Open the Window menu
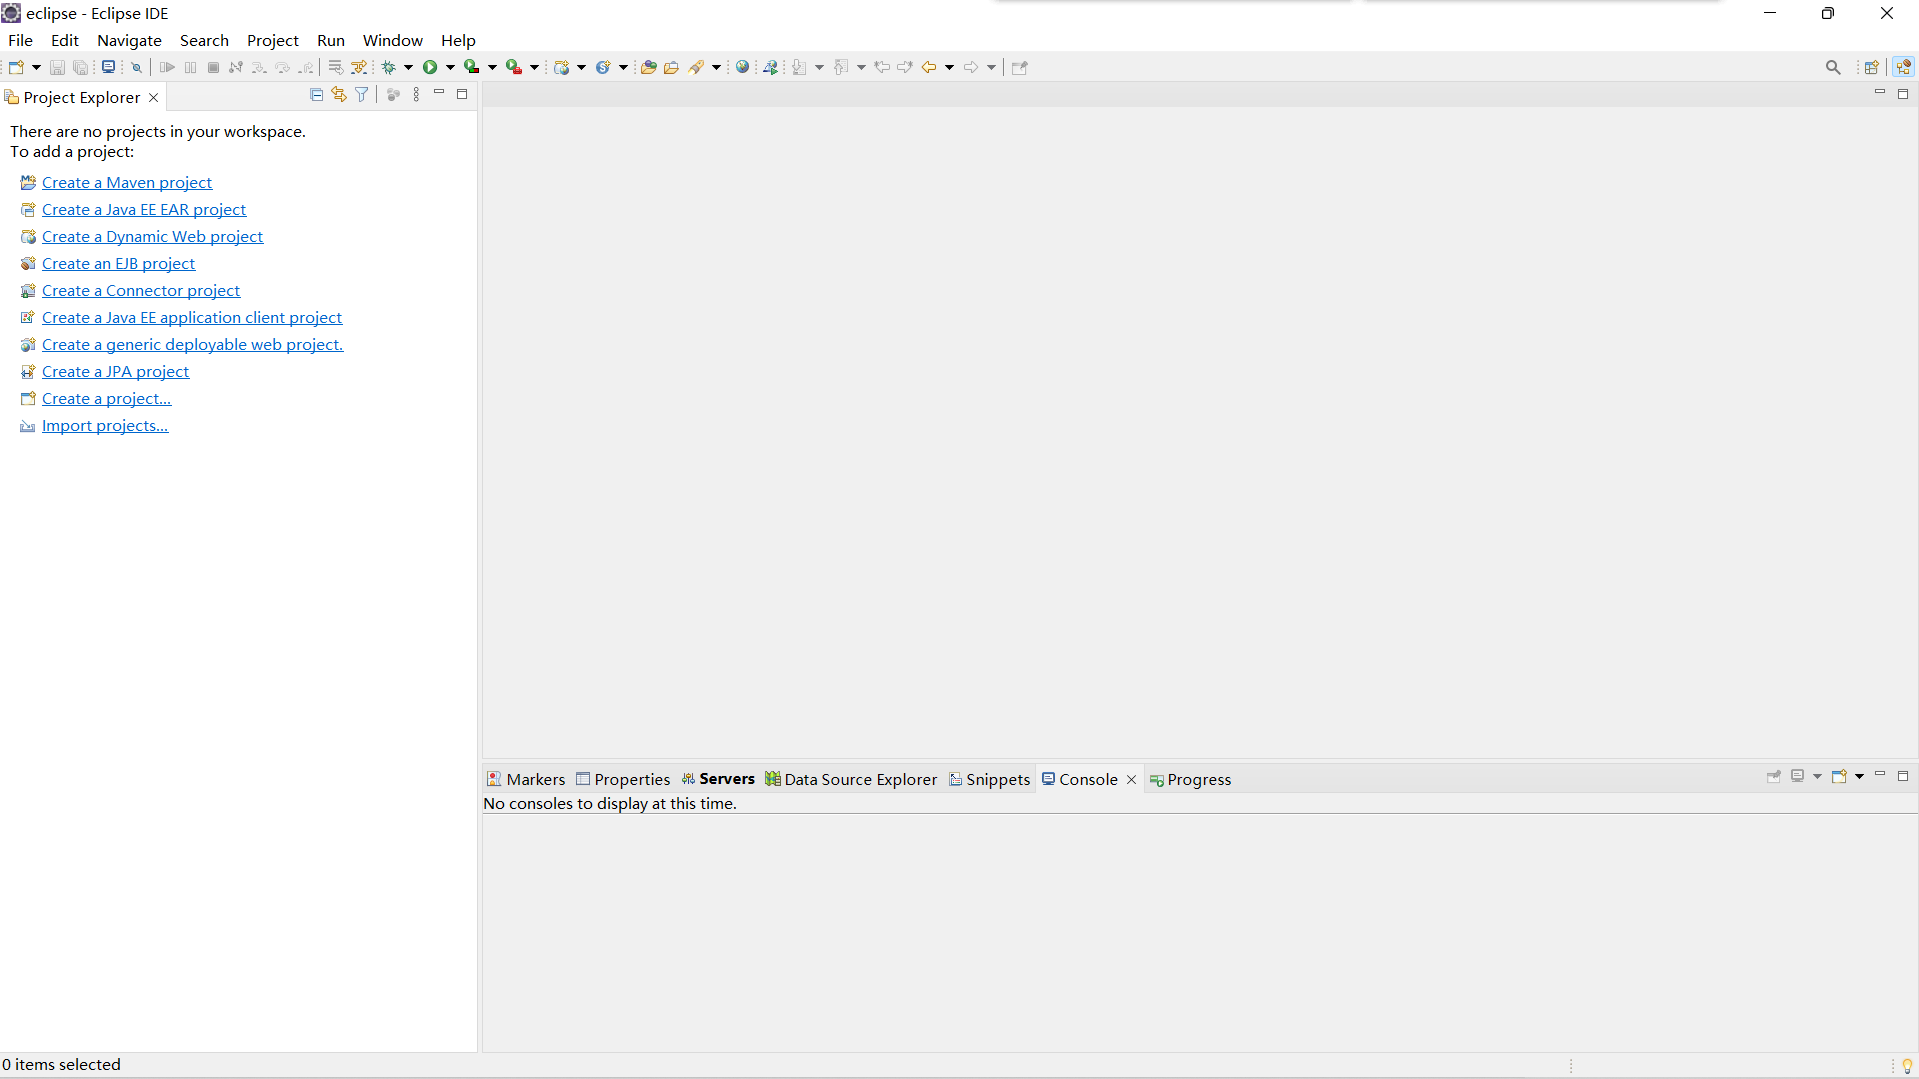 pos(392,40)
